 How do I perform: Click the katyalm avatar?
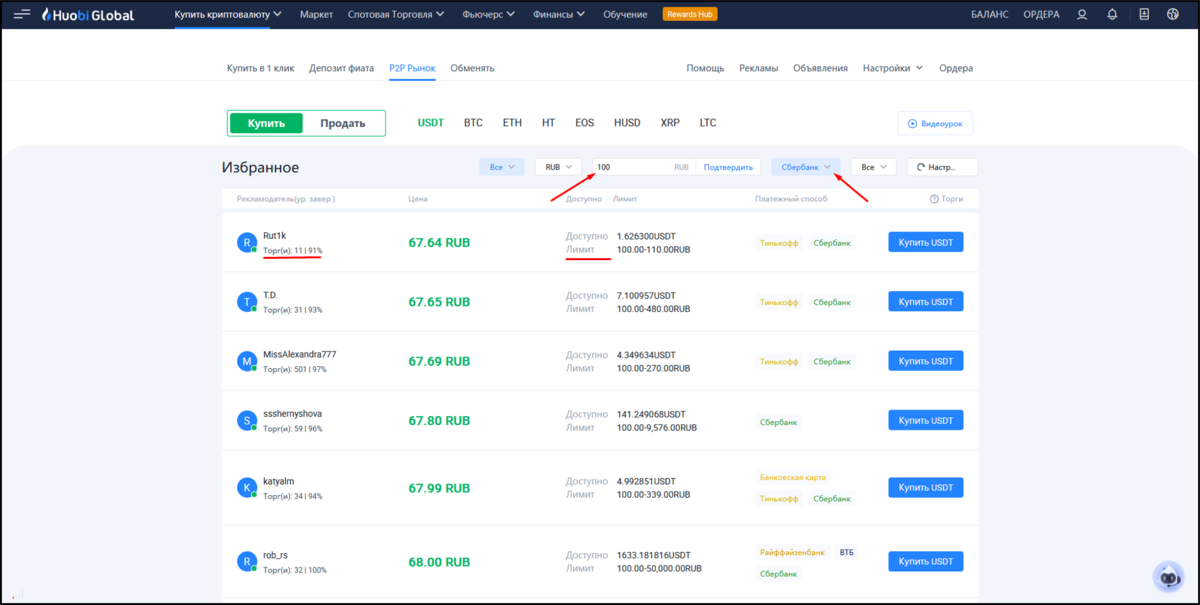pos(246,488)
